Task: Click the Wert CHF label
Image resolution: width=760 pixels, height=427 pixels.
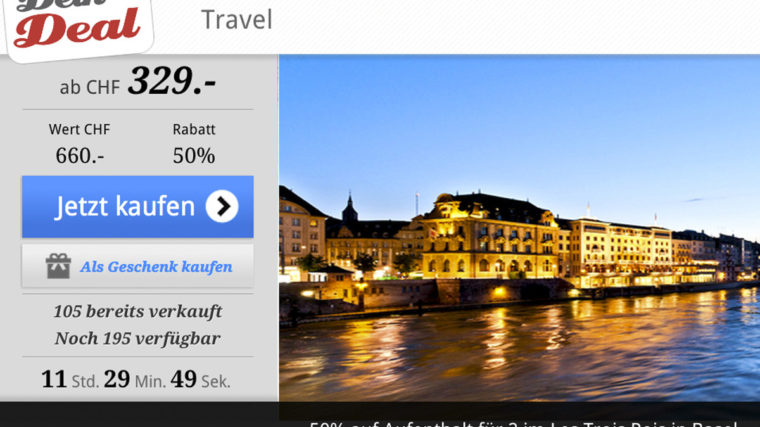Action: [79, 129]
